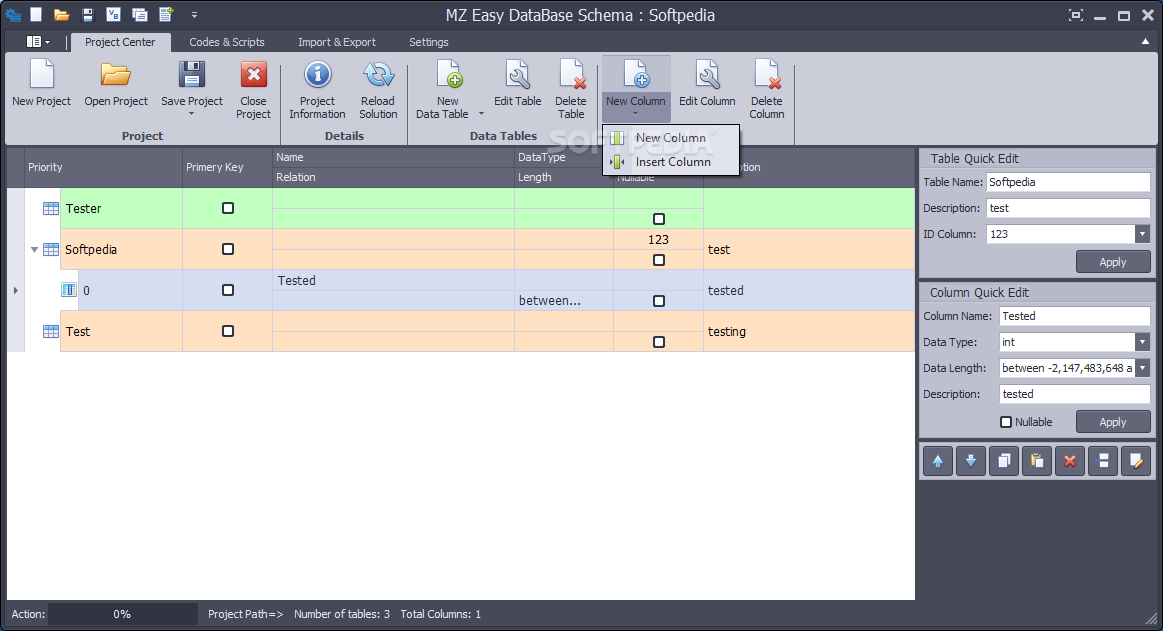Click the quick access save disk icon

(88, 14)
